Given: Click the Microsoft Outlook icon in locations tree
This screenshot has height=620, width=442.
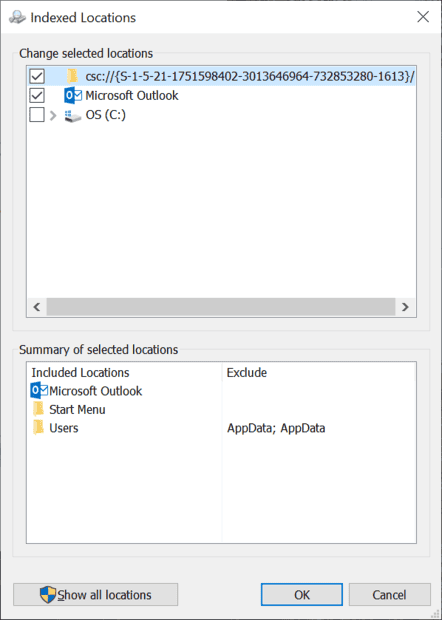Looking at the screenshot, I should coord(73,95).
